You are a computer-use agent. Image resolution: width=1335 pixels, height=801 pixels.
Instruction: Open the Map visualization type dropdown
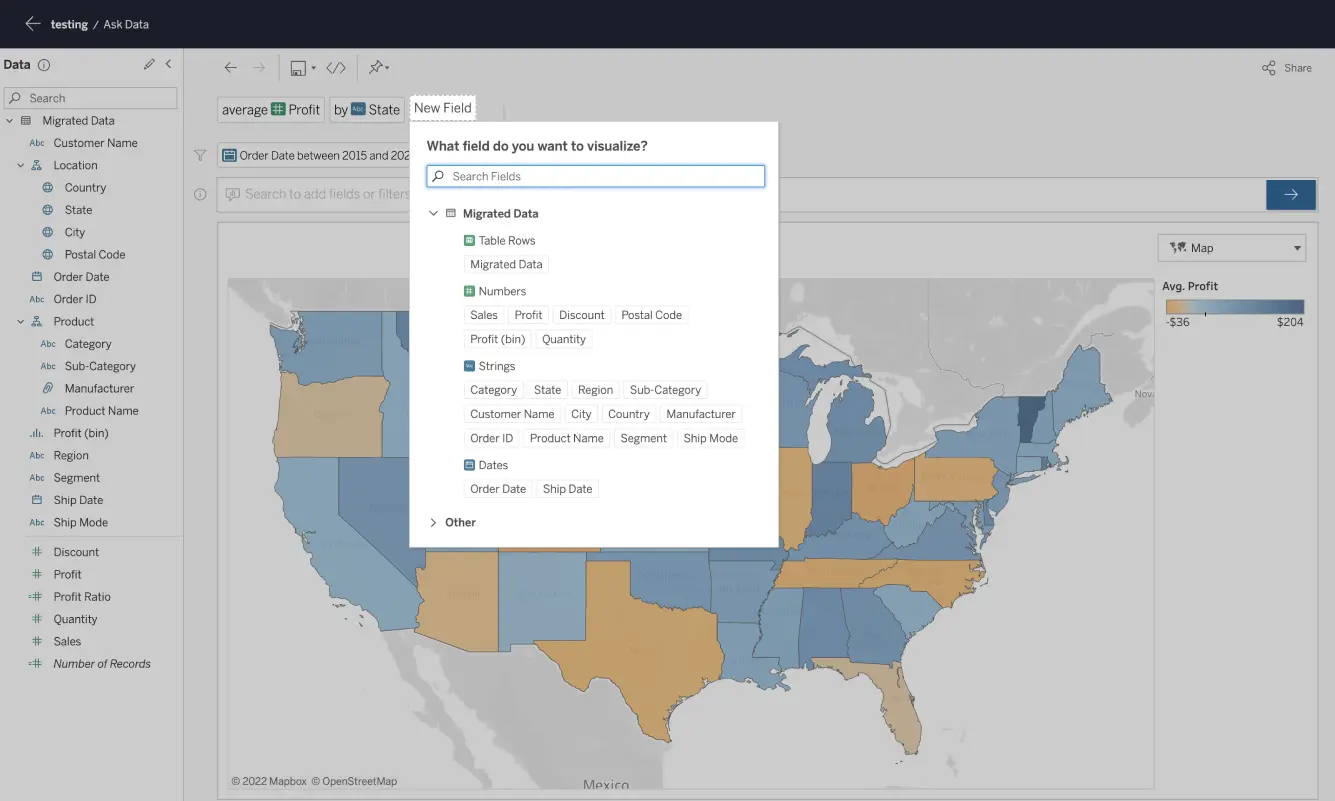[x=1231, y=247]
